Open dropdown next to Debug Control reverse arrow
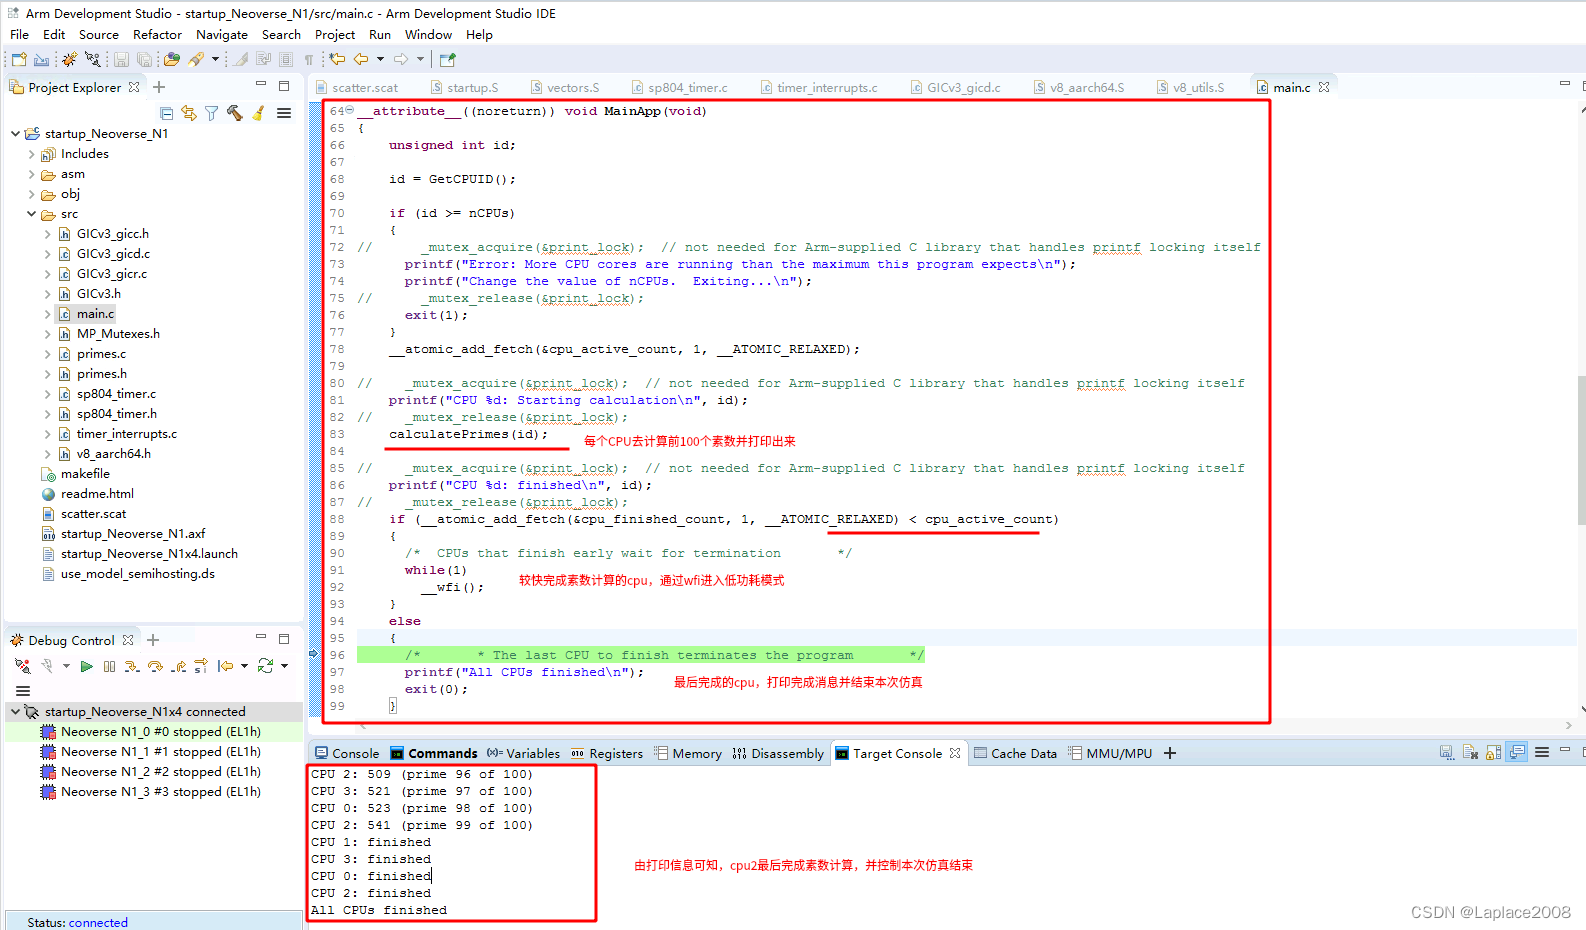 pyautogui.click(x=244, y=666)
